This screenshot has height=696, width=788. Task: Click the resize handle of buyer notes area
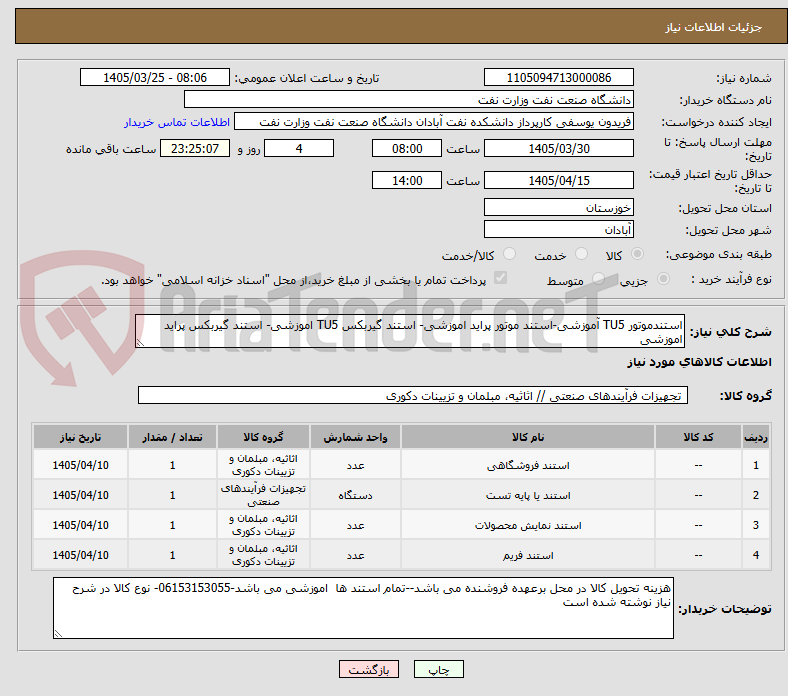pos(58,634)
